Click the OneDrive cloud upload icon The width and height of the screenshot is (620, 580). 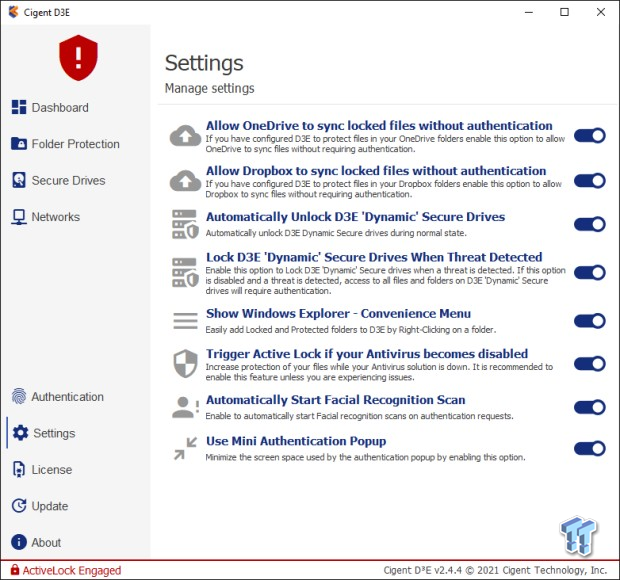pyautogui.click(x=185, y=136)
